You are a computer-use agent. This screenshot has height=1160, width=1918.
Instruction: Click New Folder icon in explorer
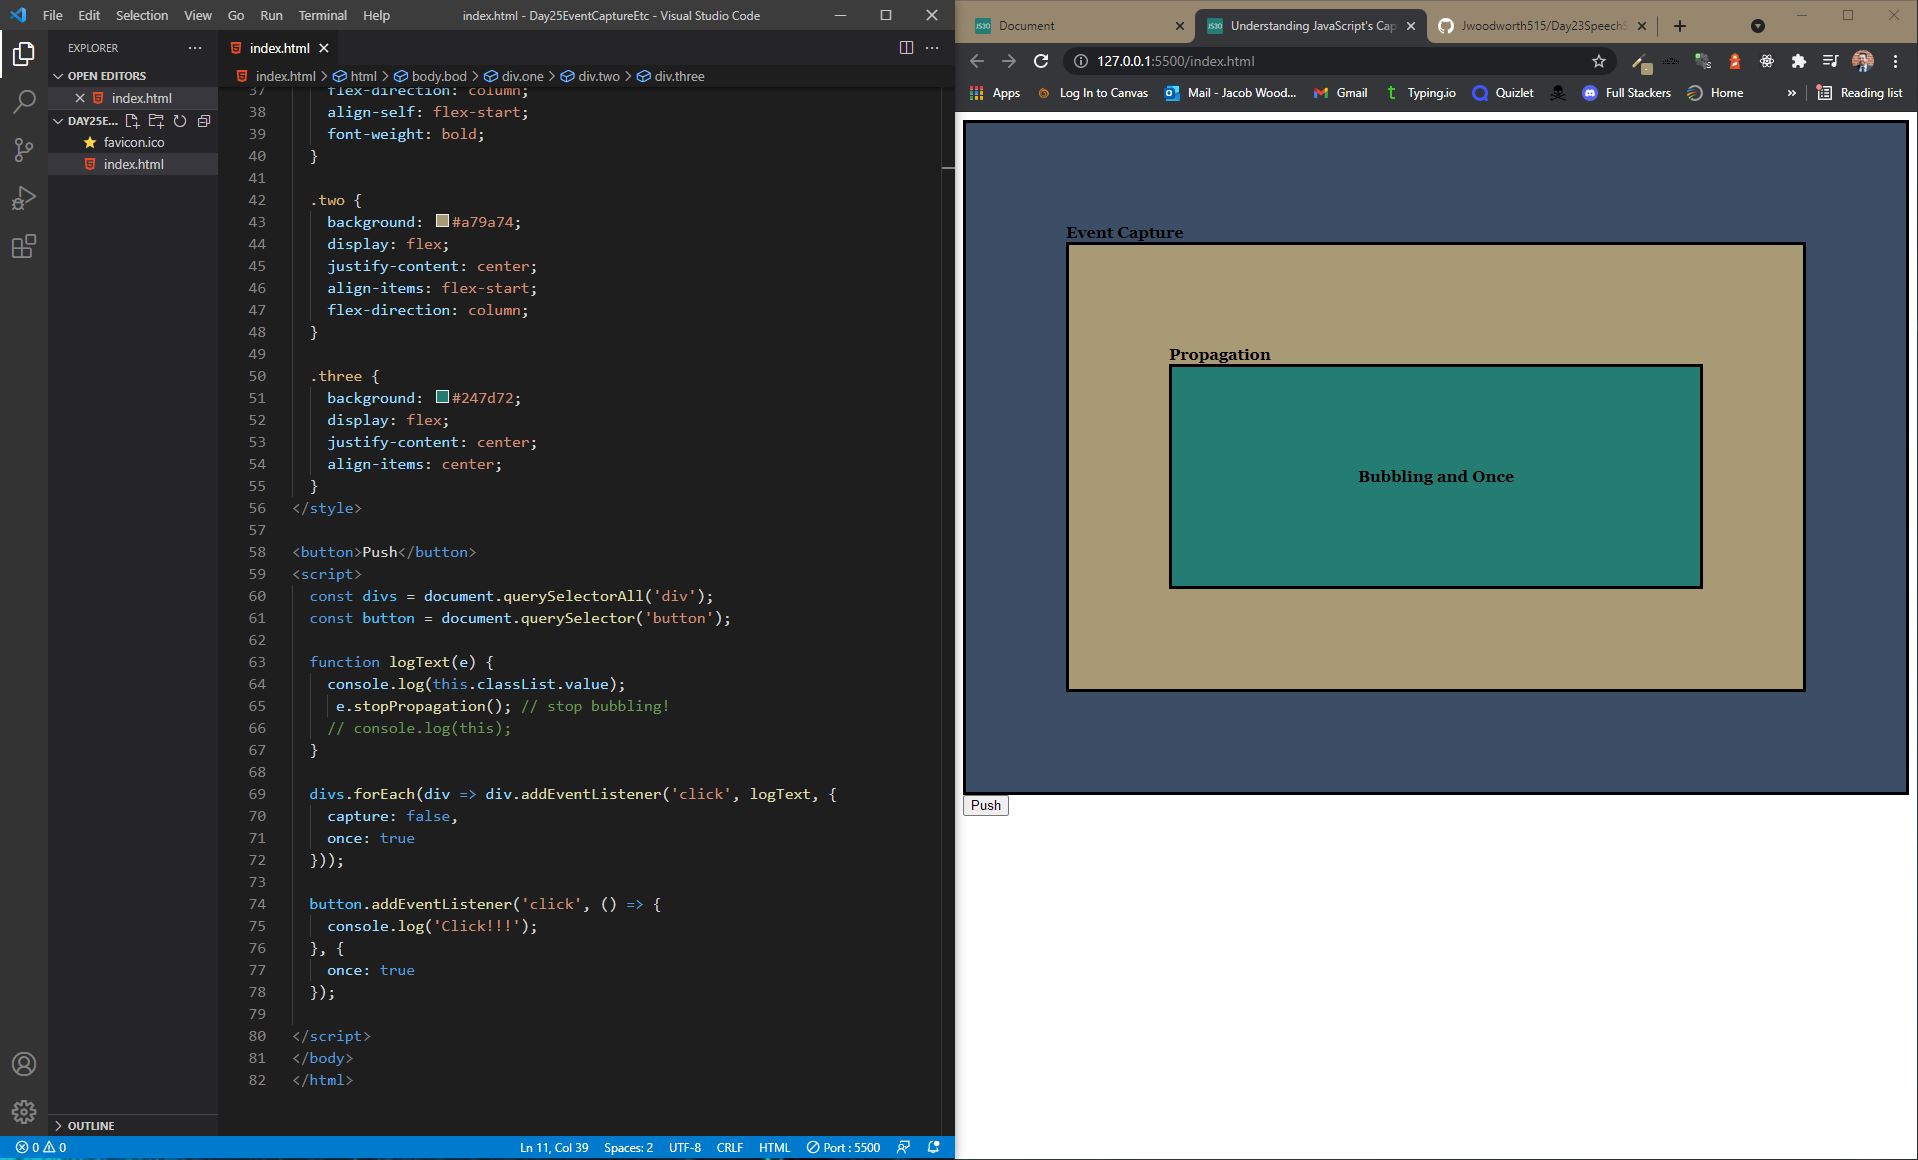(x=156, y=121)
